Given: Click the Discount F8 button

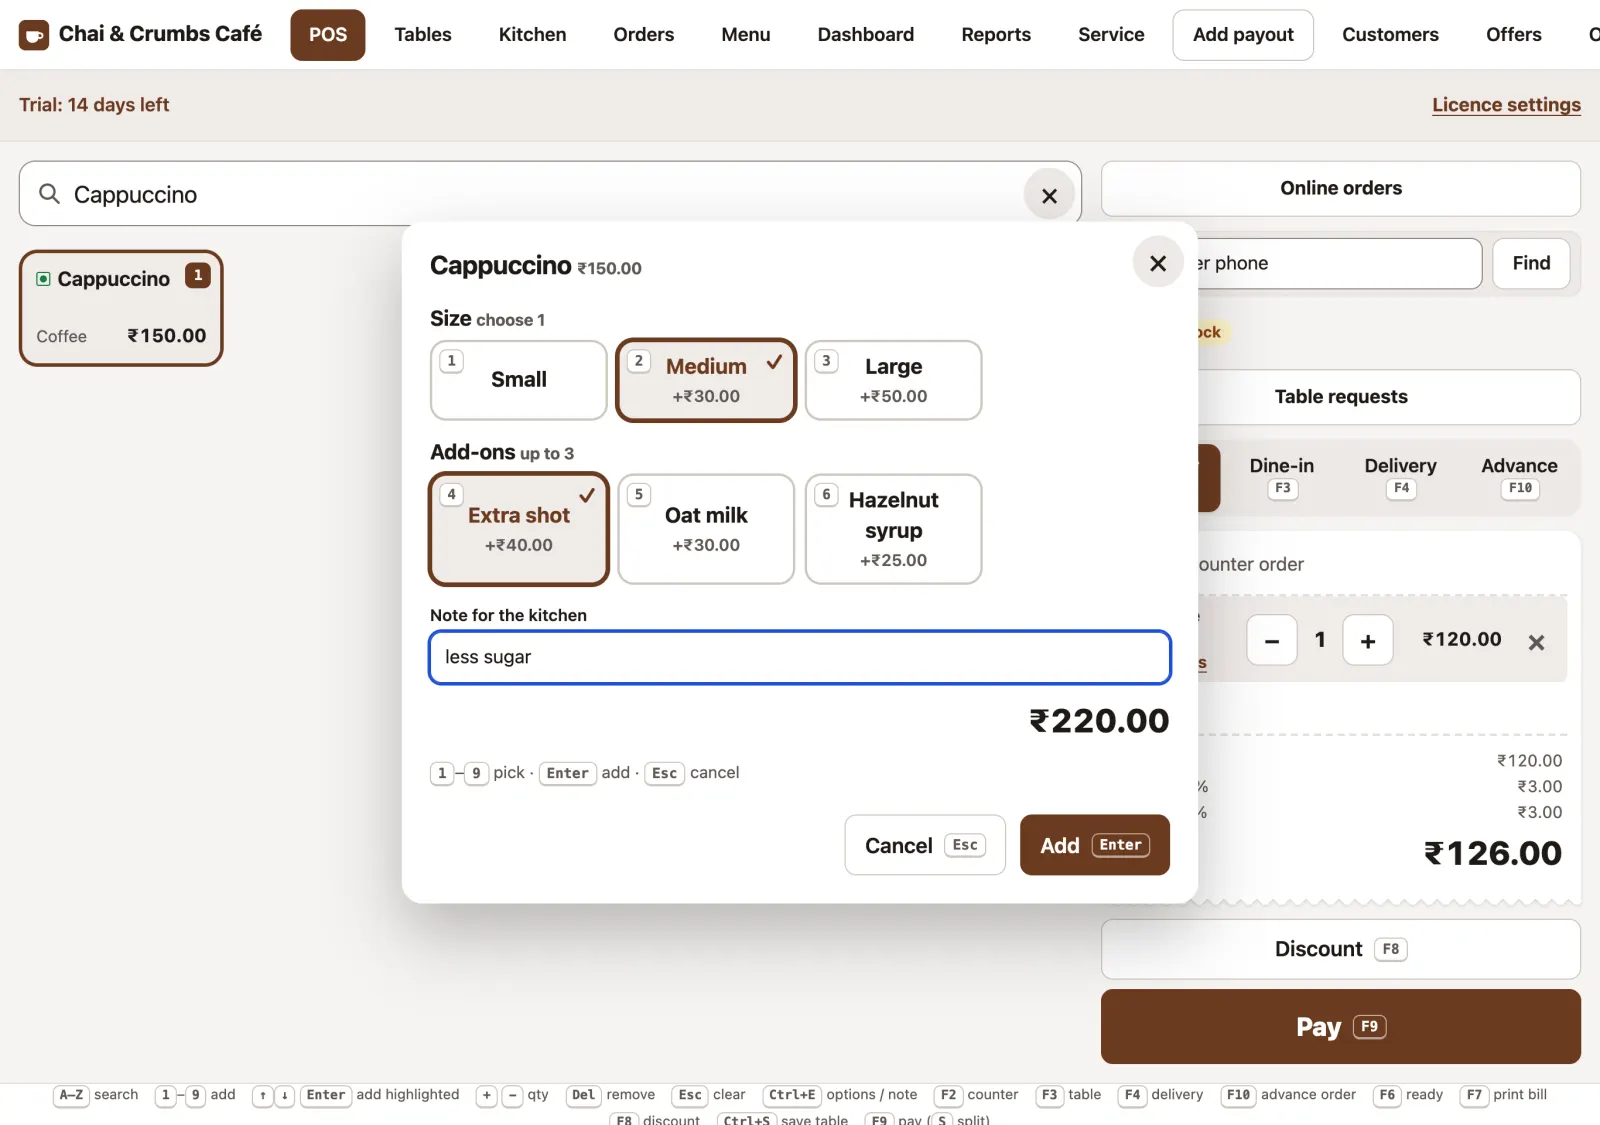Looking at the screenshot, I should click(1341, 949).
